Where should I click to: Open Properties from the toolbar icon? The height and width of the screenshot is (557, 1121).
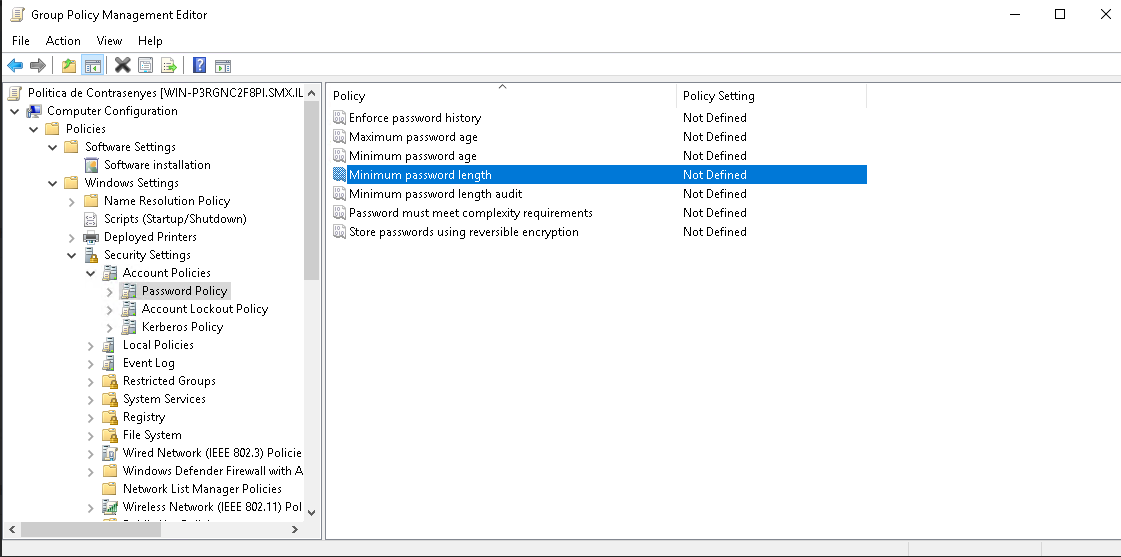point(146,66)
